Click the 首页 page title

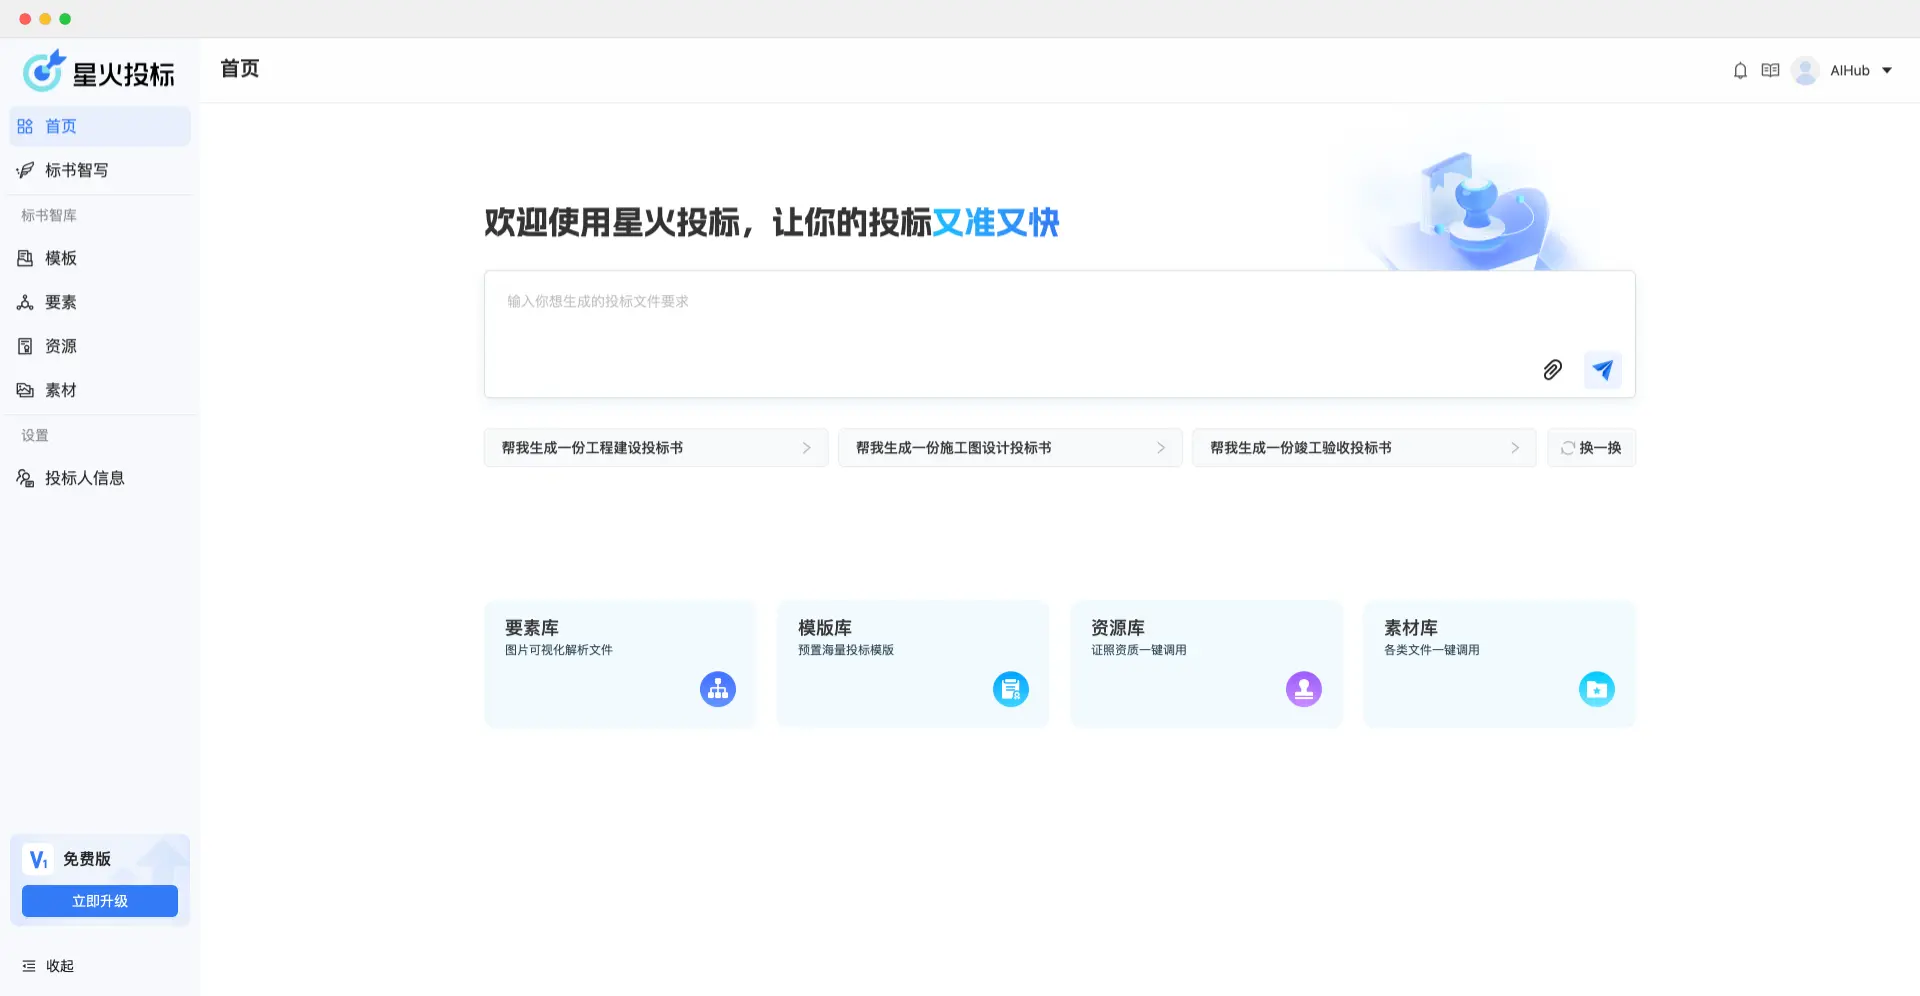[239, 68]
